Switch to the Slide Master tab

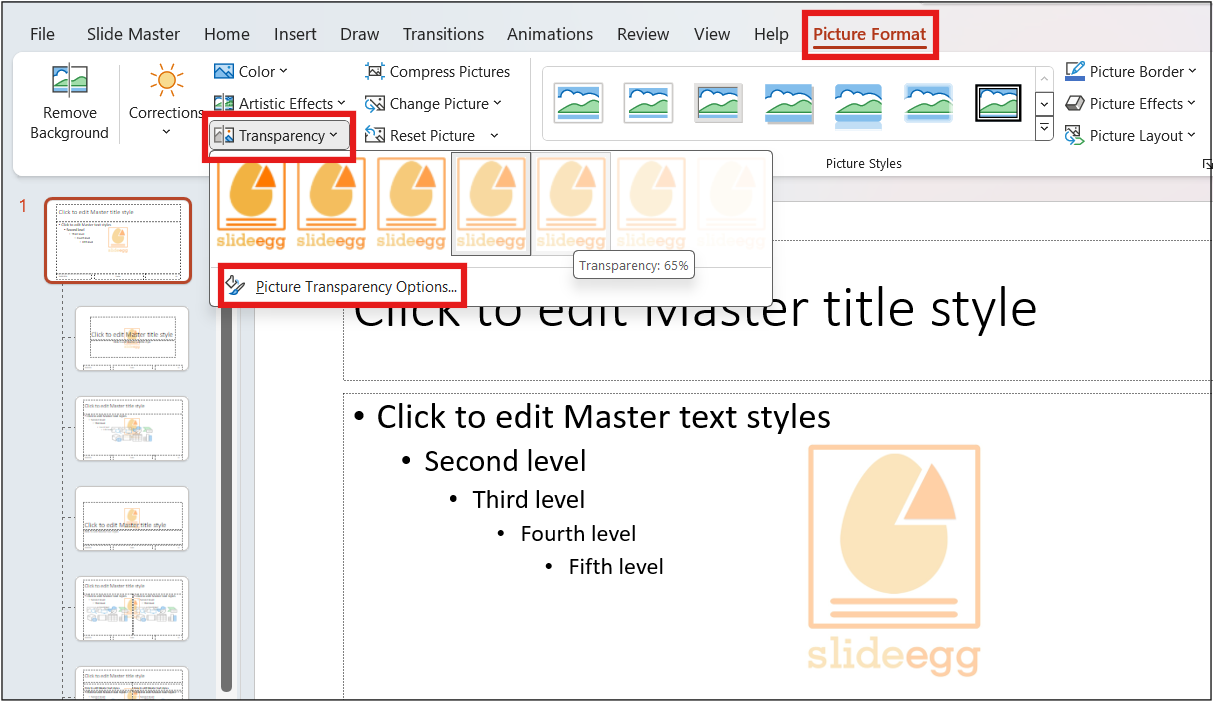pyautogui.click(x=133, y=34)
